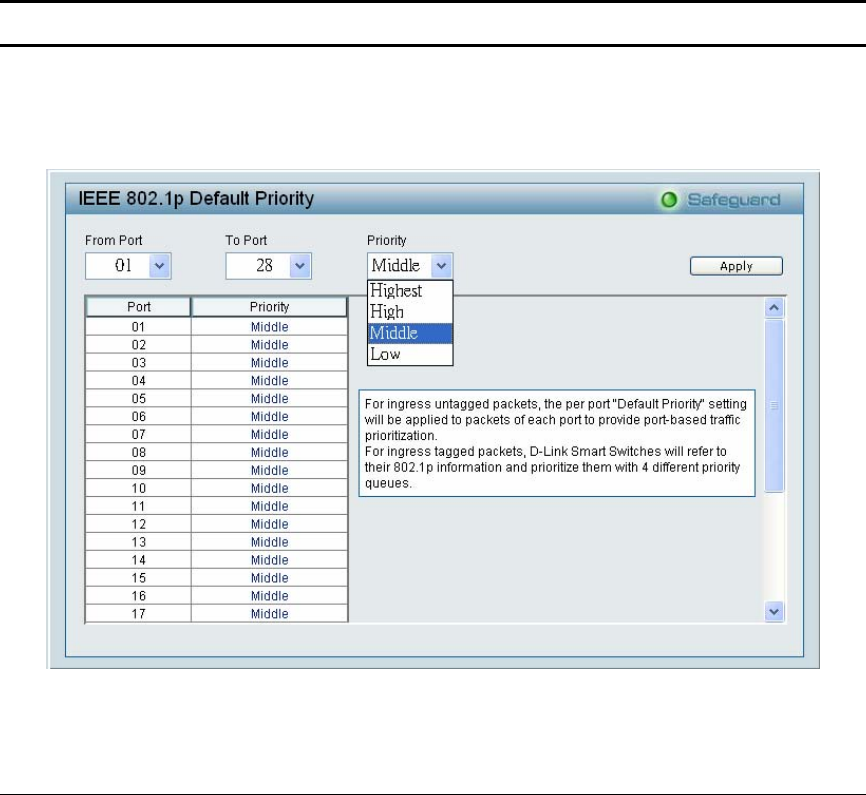
Task: Select port 02 row cell
Action: 139,345
